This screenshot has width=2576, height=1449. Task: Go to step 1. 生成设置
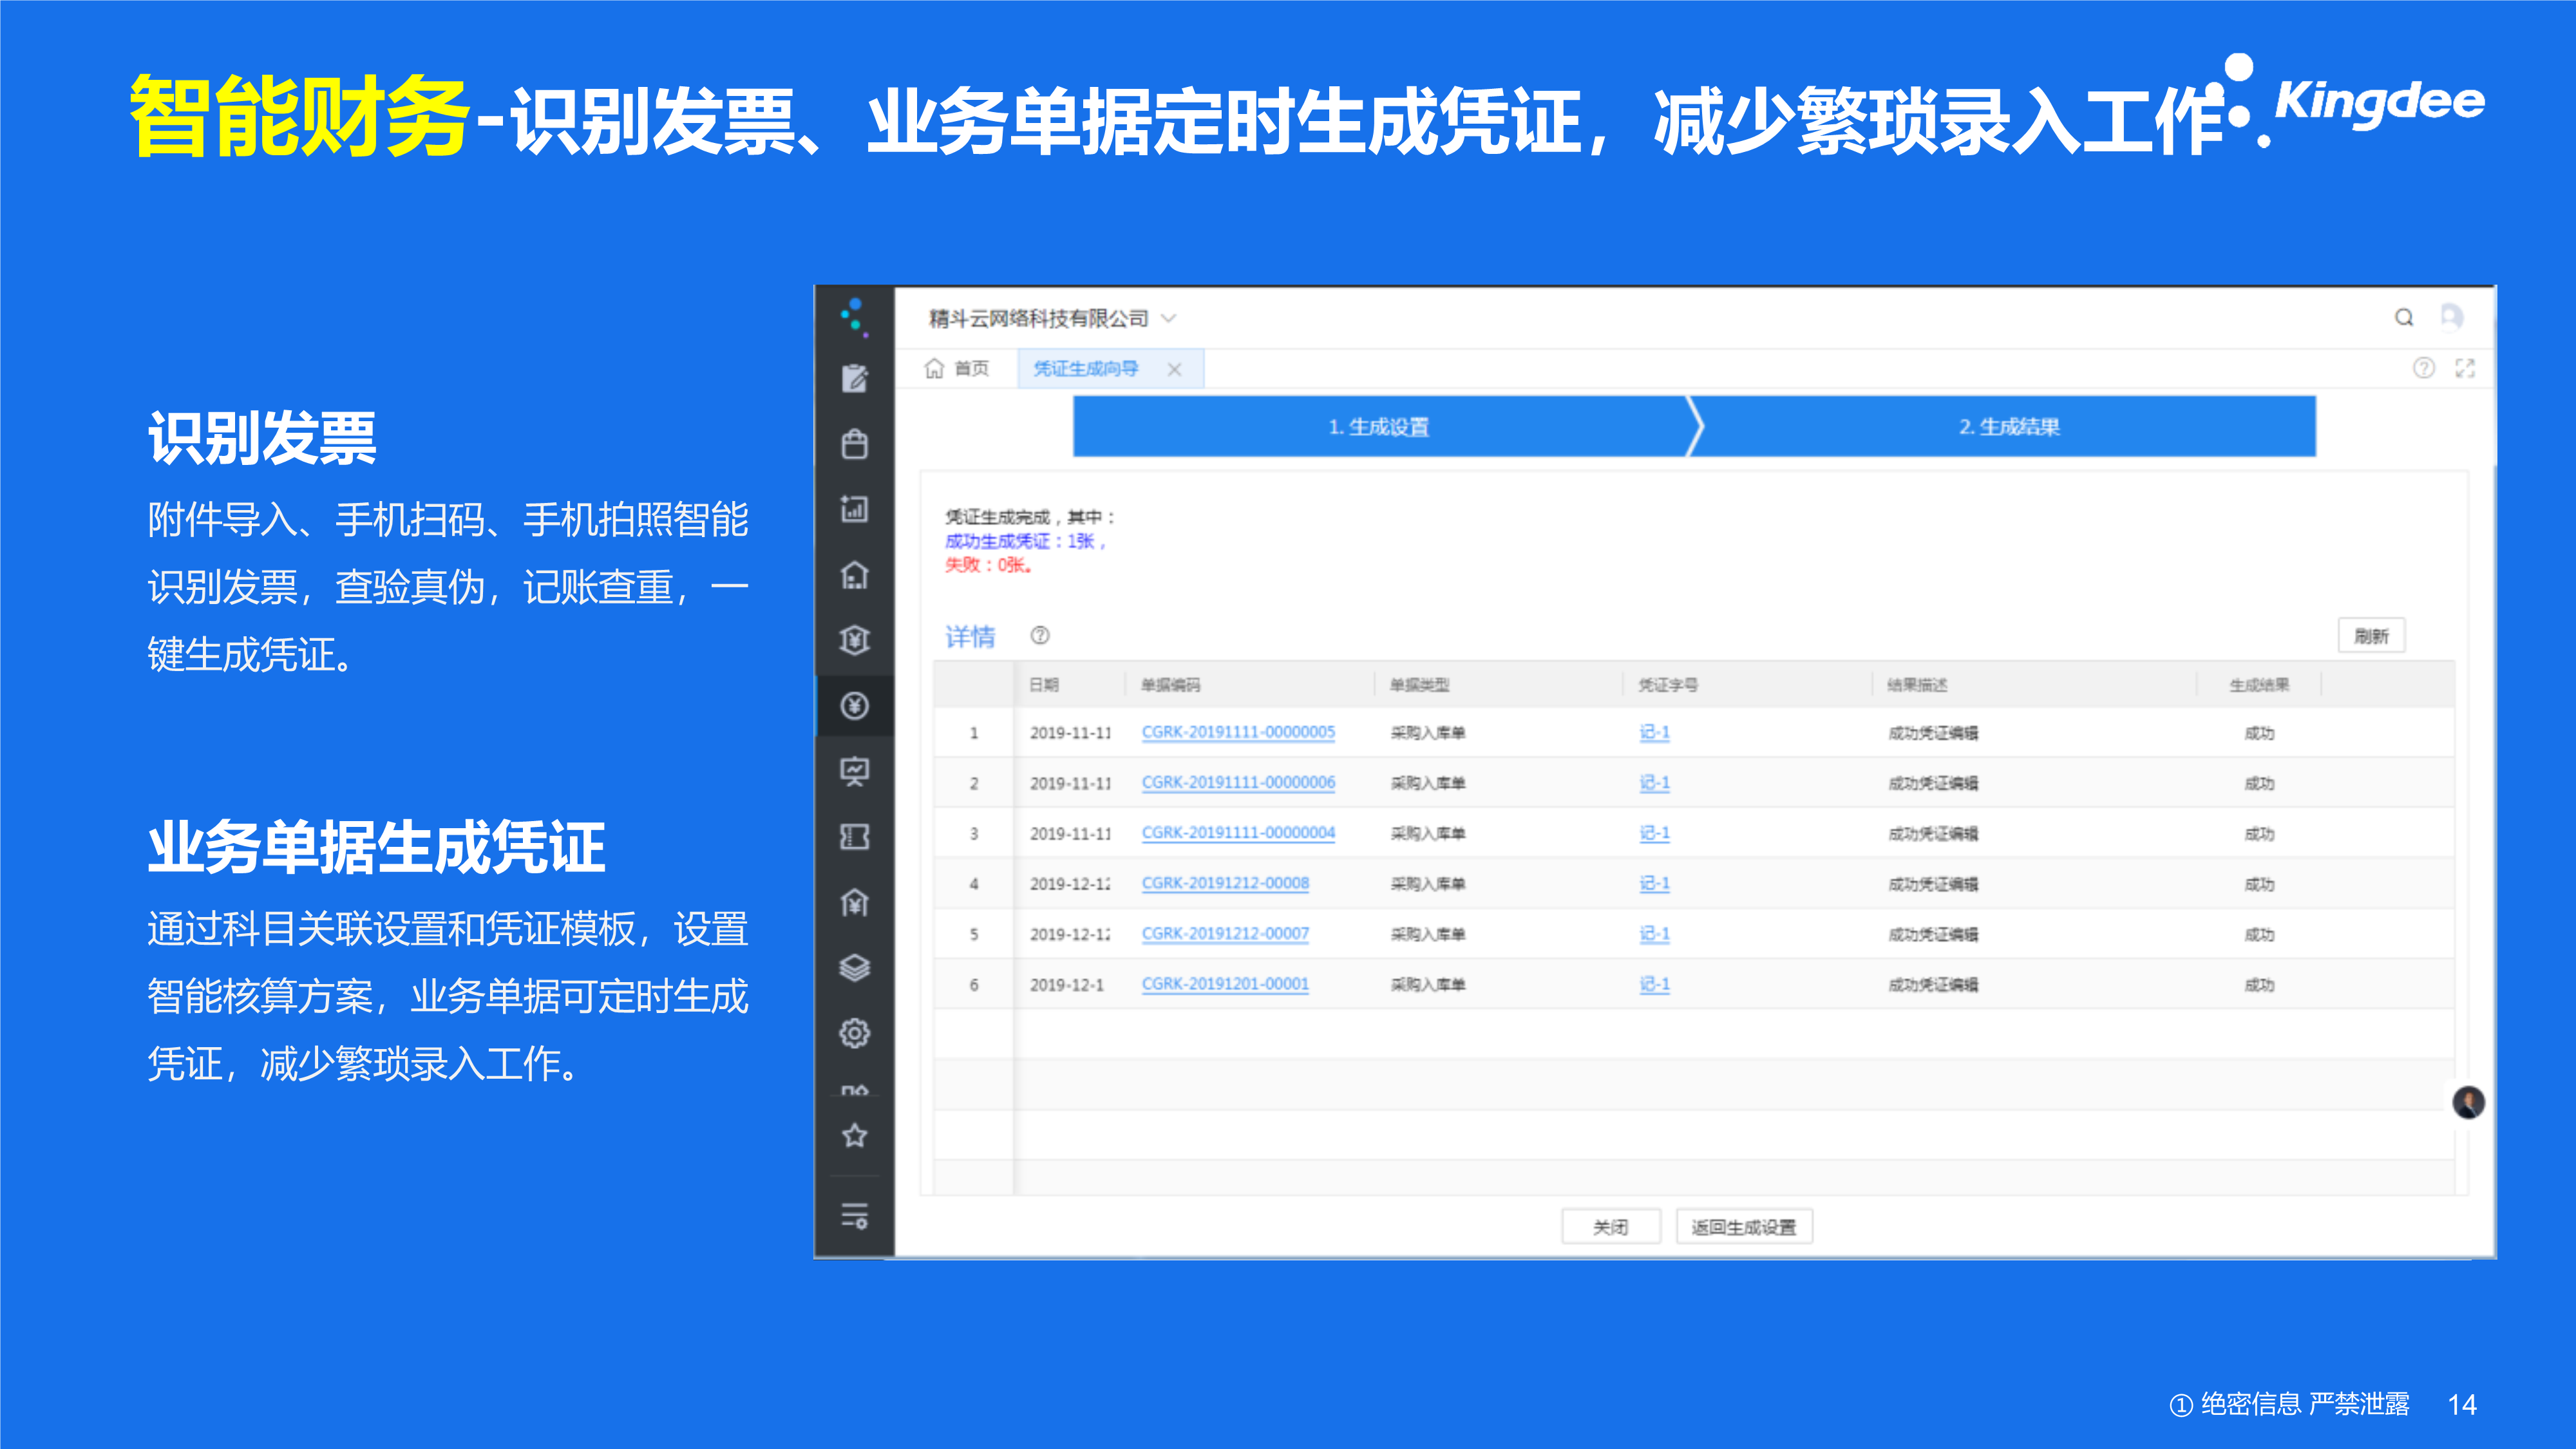pos(1380,427)
